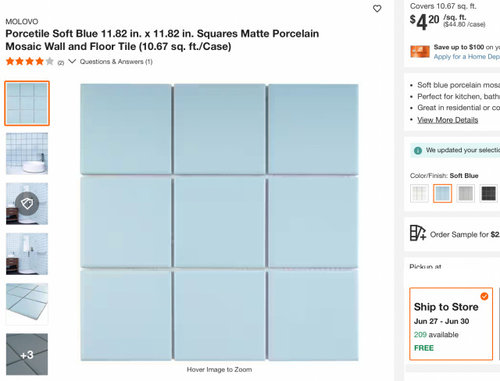Image resolution: width=500 pixels, height=381 pixels.
Task: Select the Ship to Store option
Action: click(451, 324)
